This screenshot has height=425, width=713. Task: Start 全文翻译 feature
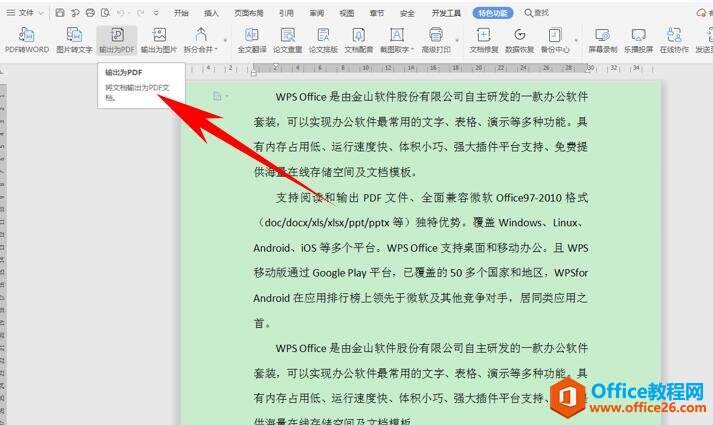252,40
